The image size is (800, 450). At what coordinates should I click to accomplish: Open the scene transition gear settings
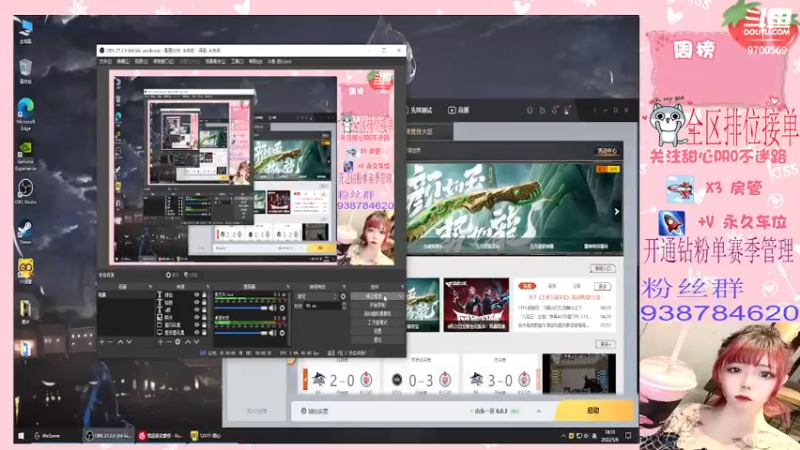point(343,296)
